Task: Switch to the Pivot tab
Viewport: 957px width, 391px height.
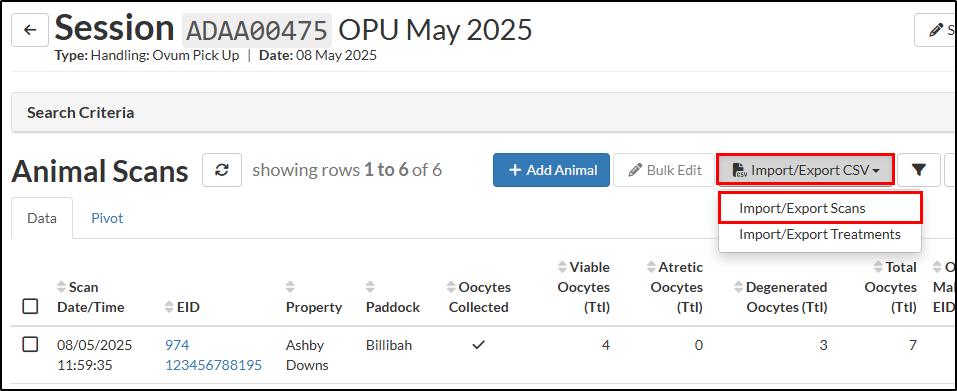Action: click(x=107, y=218)
